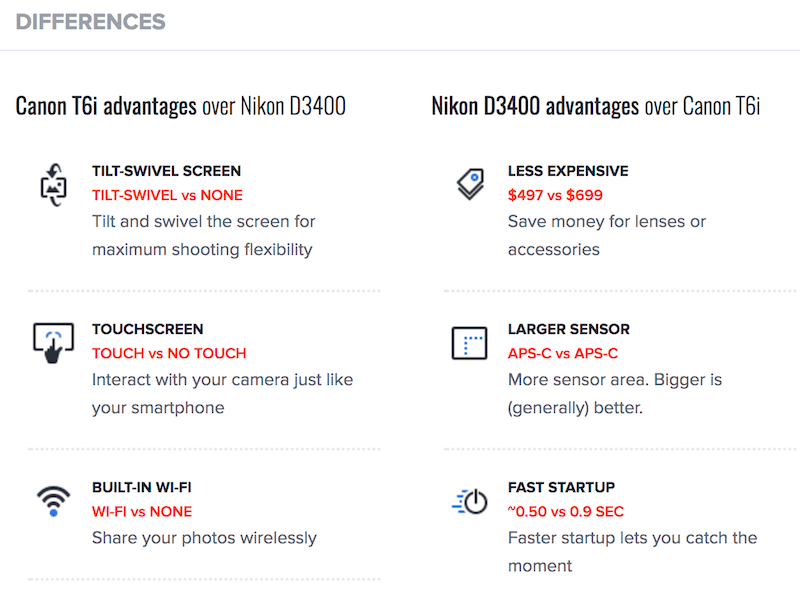
Task: Click the Canon T6i advantages heading
Action: [181, 105]
